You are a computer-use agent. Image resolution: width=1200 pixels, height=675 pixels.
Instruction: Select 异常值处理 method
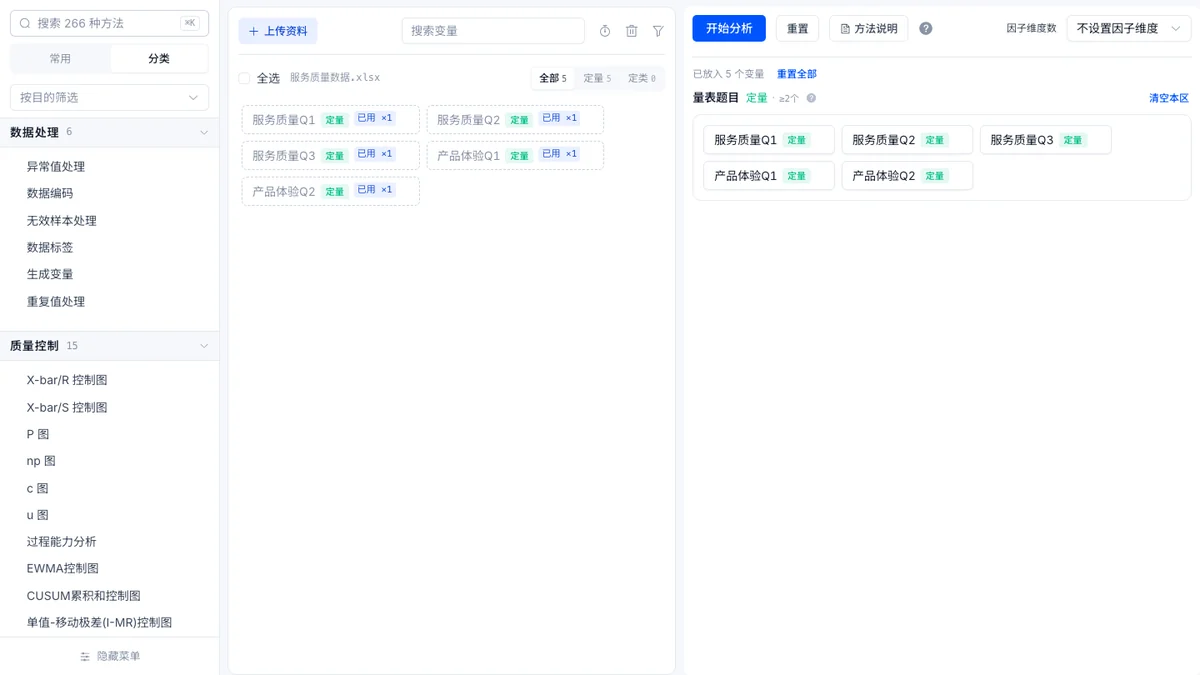pos(56,167)
